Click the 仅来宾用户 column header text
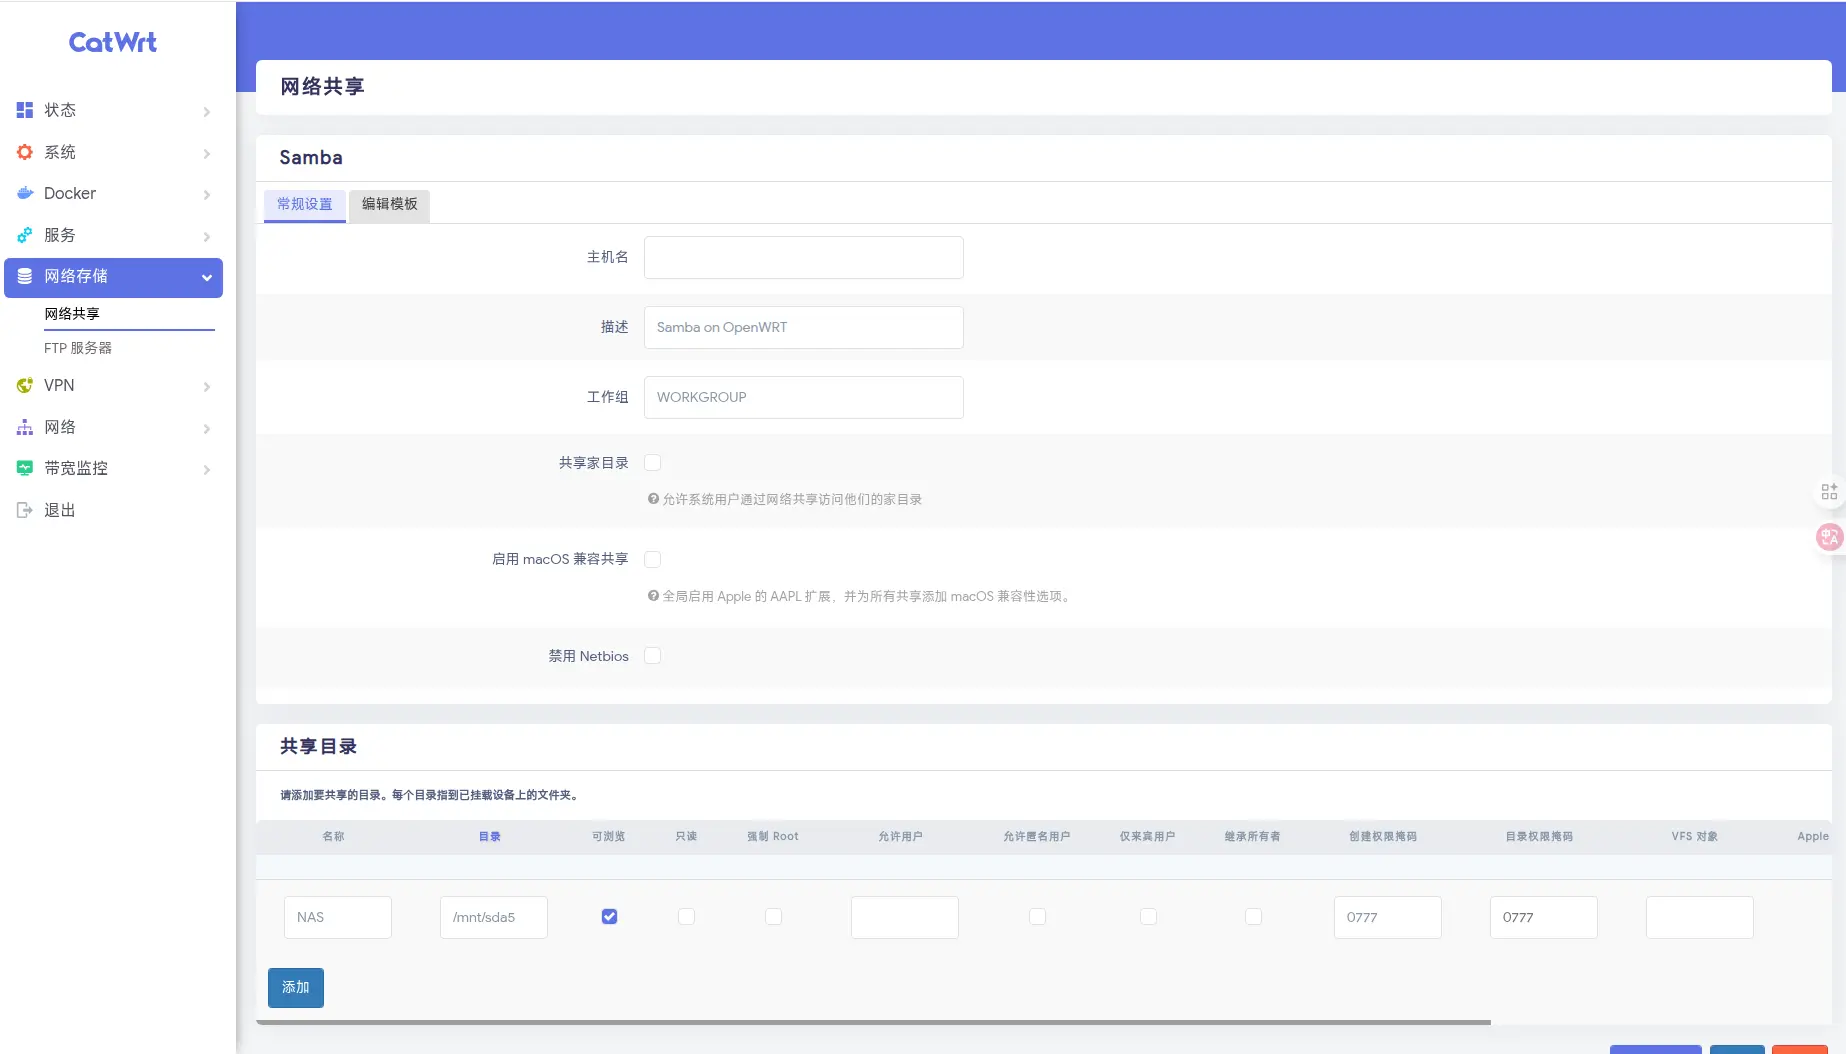Image resolution: width=1846 pixels, height=1054 pixels. coord(1148,836)
